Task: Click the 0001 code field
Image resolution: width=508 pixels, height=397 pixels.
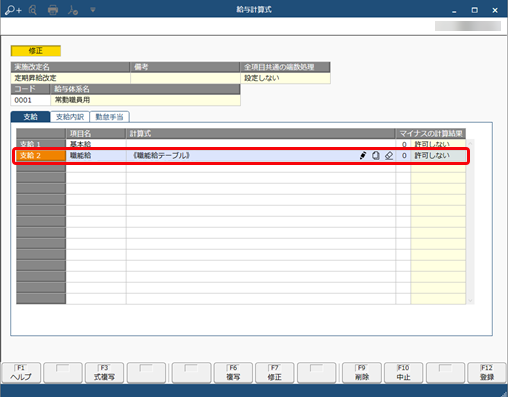Action: pyautogui.click(x=30, y=100)
